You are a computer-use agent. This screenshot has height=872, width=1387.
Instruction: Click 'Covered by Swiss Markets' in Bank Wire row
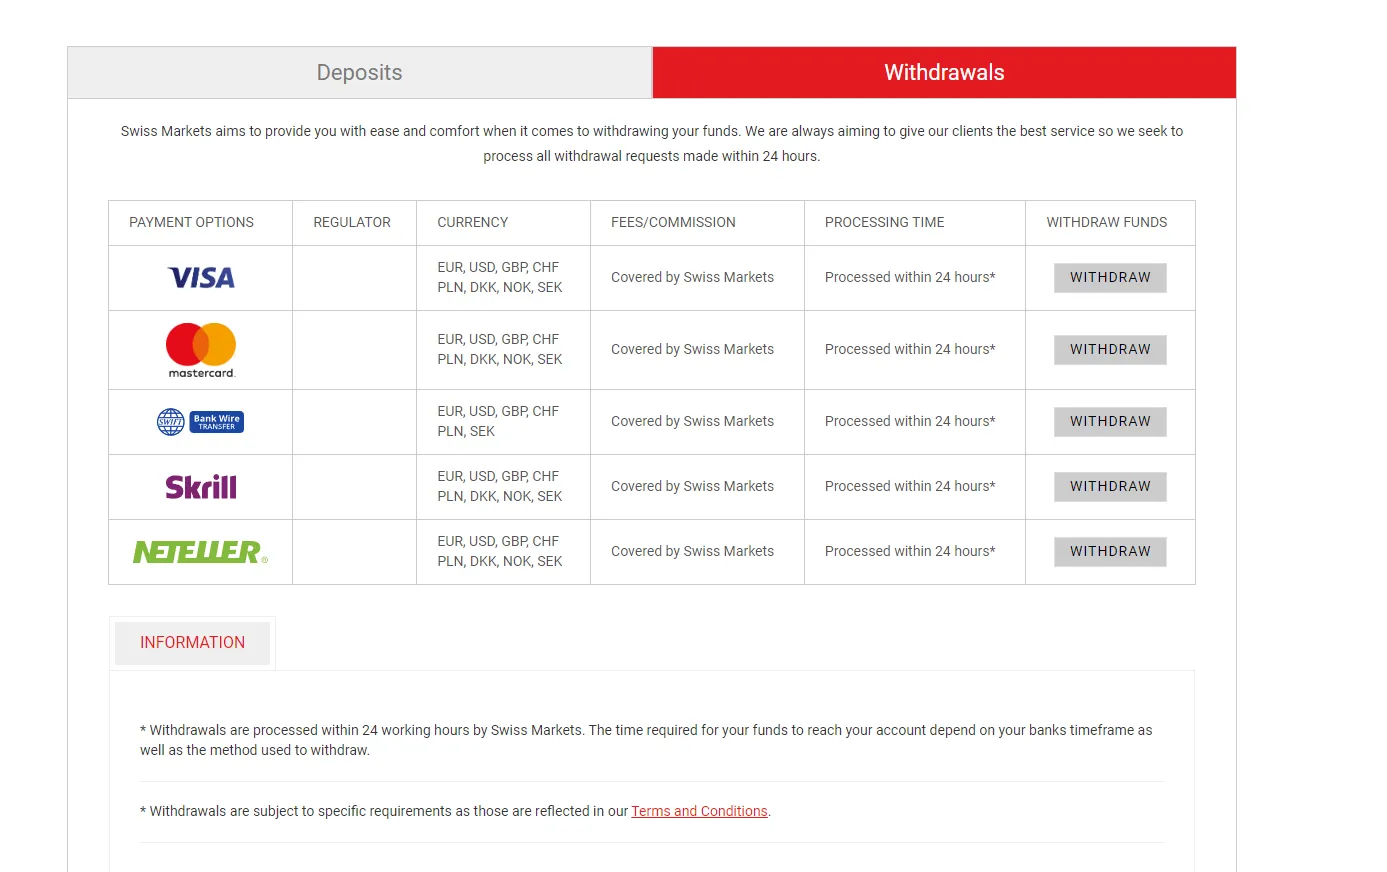coord(692,421)
